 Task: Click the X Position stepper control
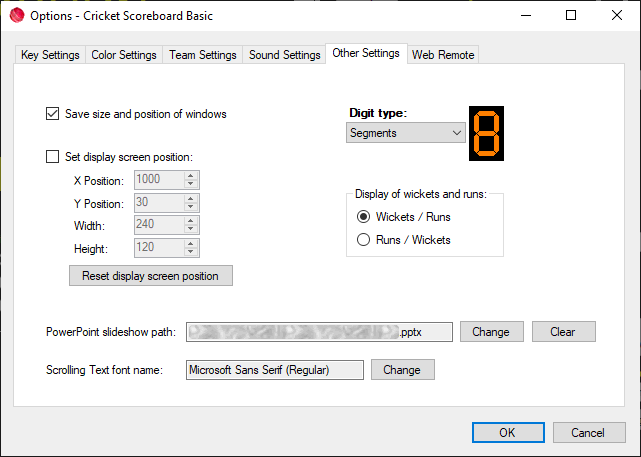[x=191, y=180]
